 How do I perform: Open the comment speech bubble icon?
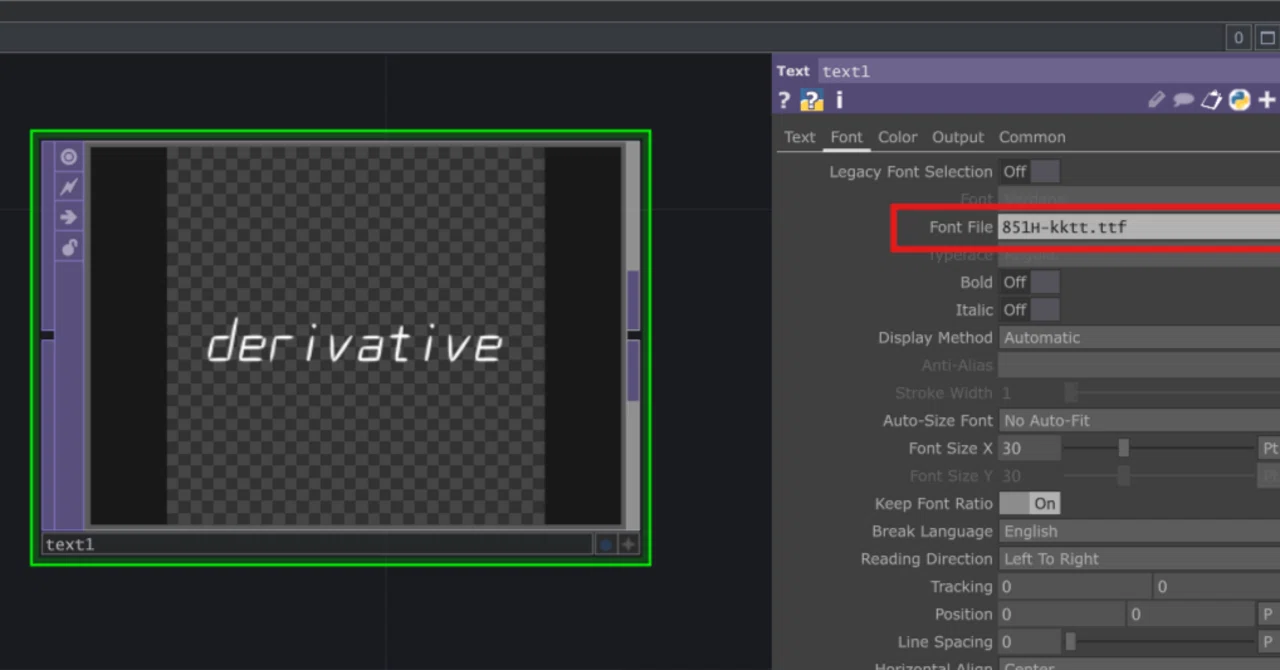[1183, 100]
